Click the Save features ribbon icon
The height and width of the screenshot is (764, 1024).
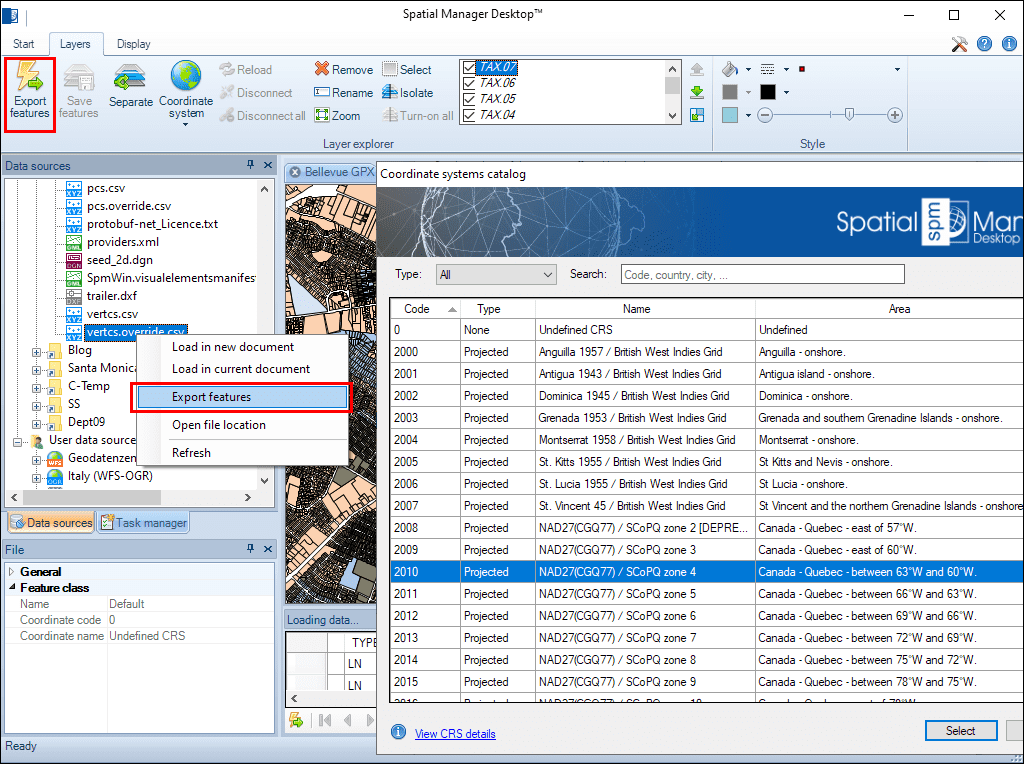tap(78, 89)
